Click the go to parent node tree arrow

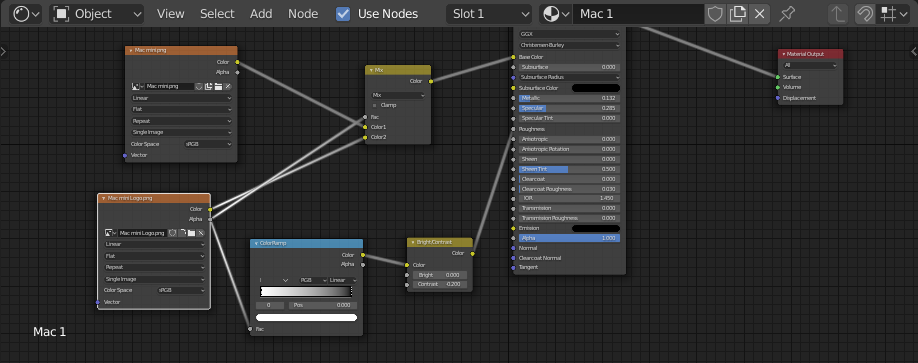pyautogui.click(x=839, y=13)
